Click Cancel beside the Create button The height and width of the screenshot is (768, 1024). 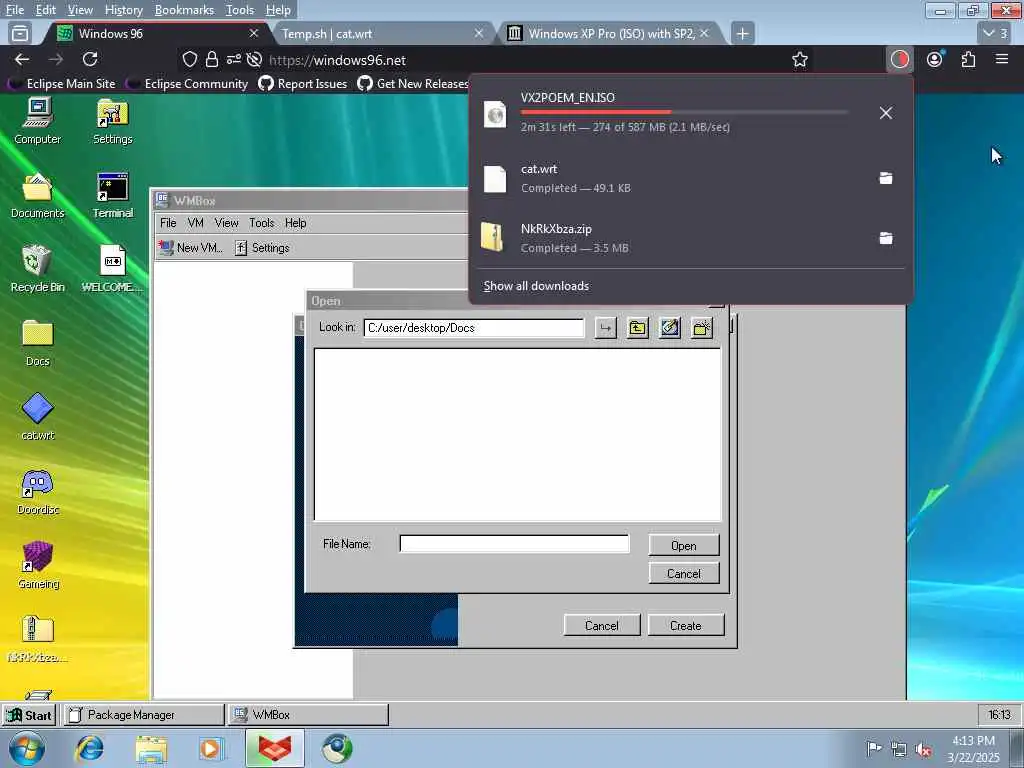pyautogui.click(x=601, y=626)
